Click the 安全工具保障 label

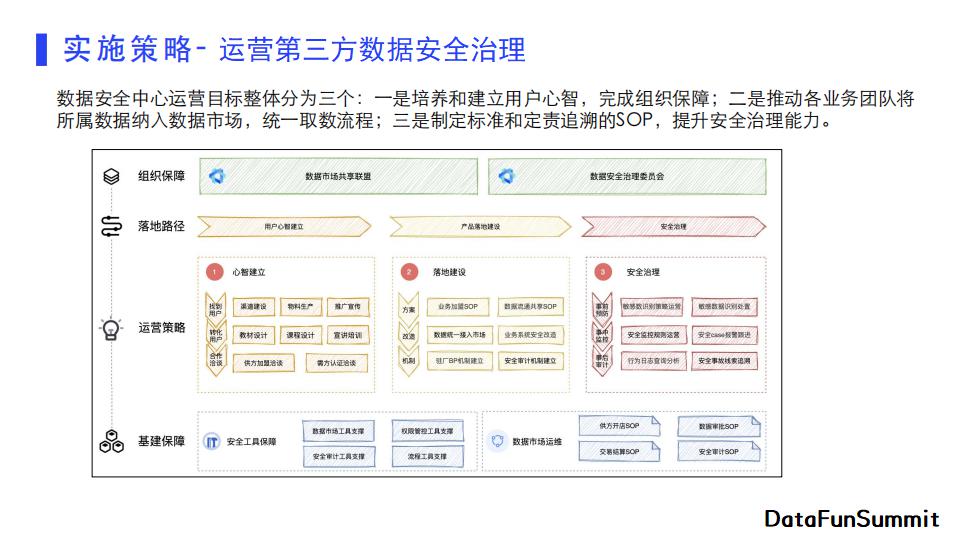[251, 441]
